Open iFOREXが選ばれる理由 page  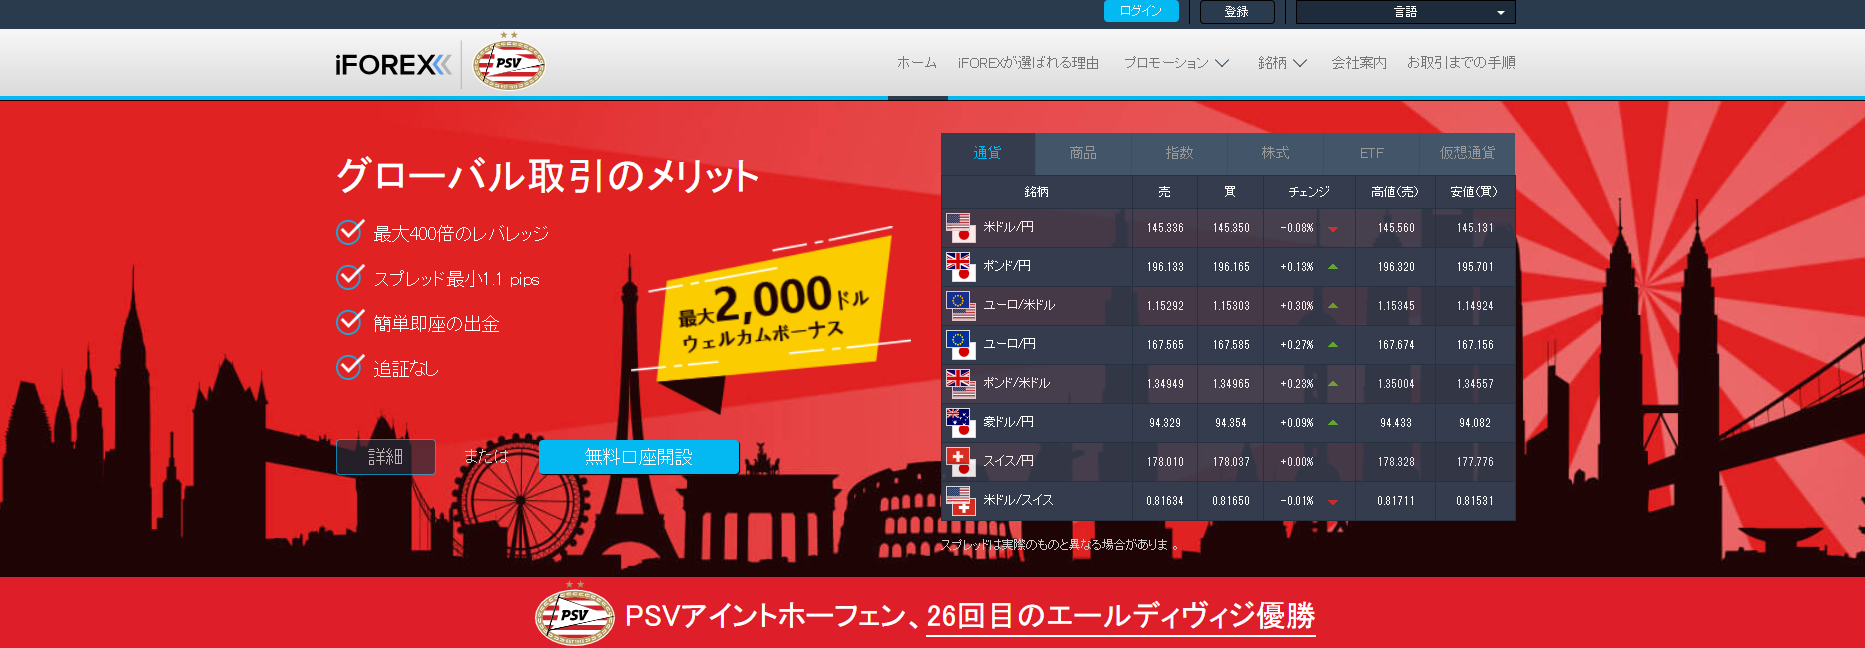[1028, 63]
